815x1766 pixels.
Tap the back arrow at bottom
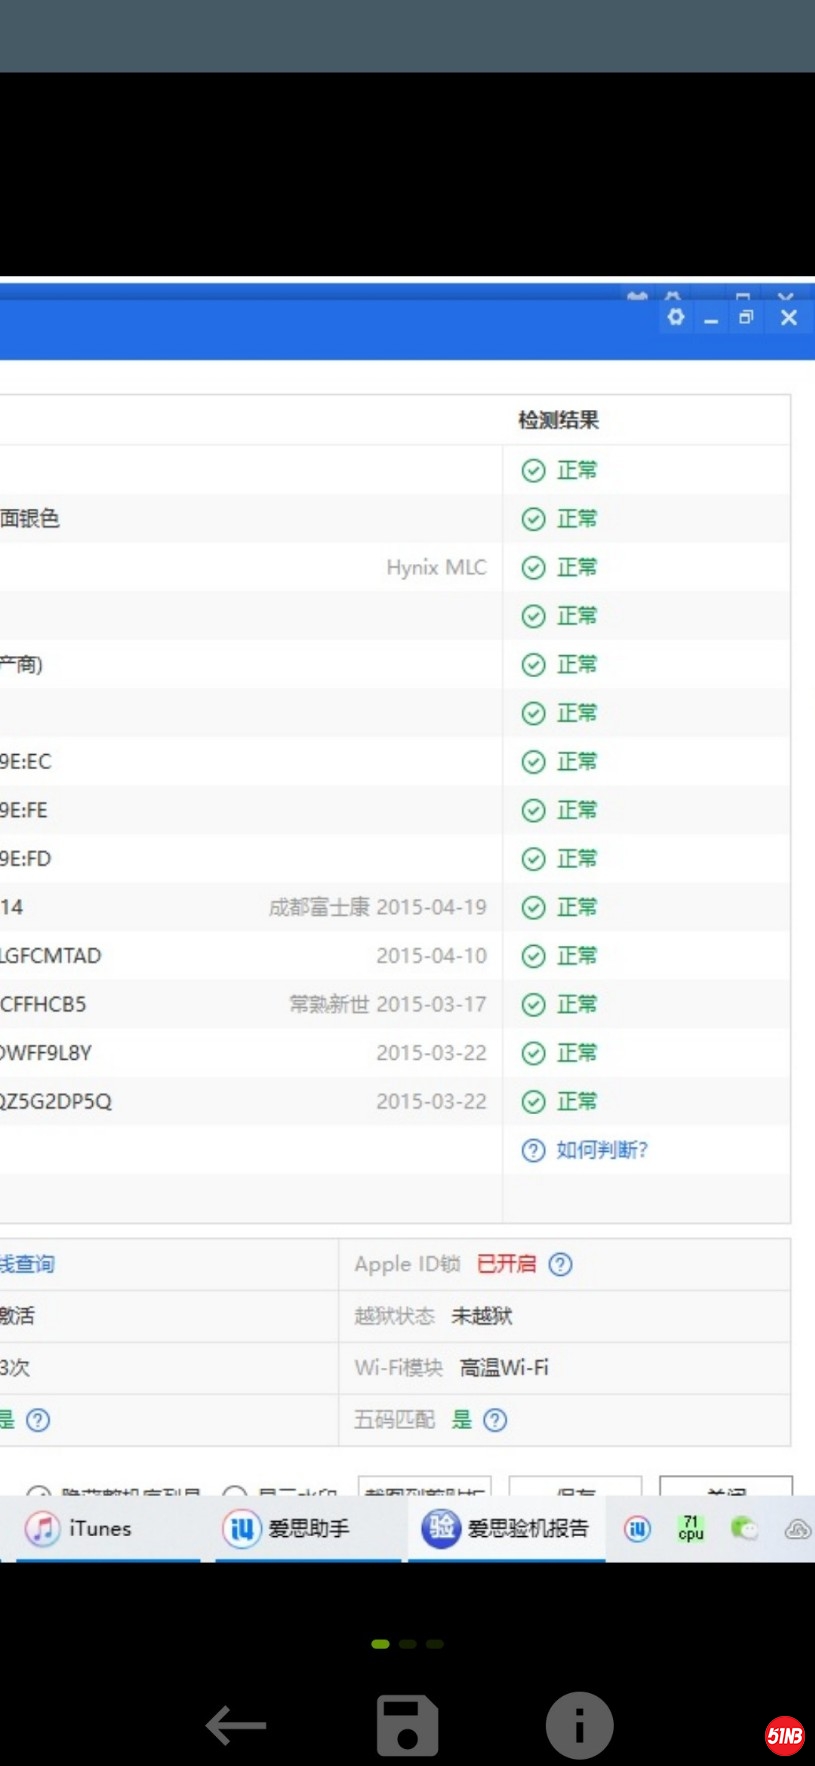236,1725
